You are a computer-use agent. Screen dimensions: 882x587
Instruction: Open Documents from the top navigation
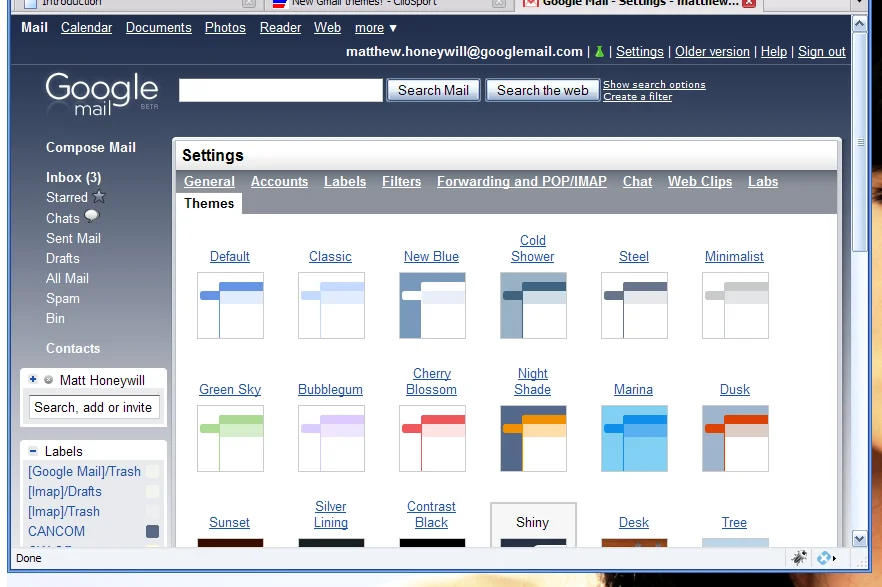[159, 28]
